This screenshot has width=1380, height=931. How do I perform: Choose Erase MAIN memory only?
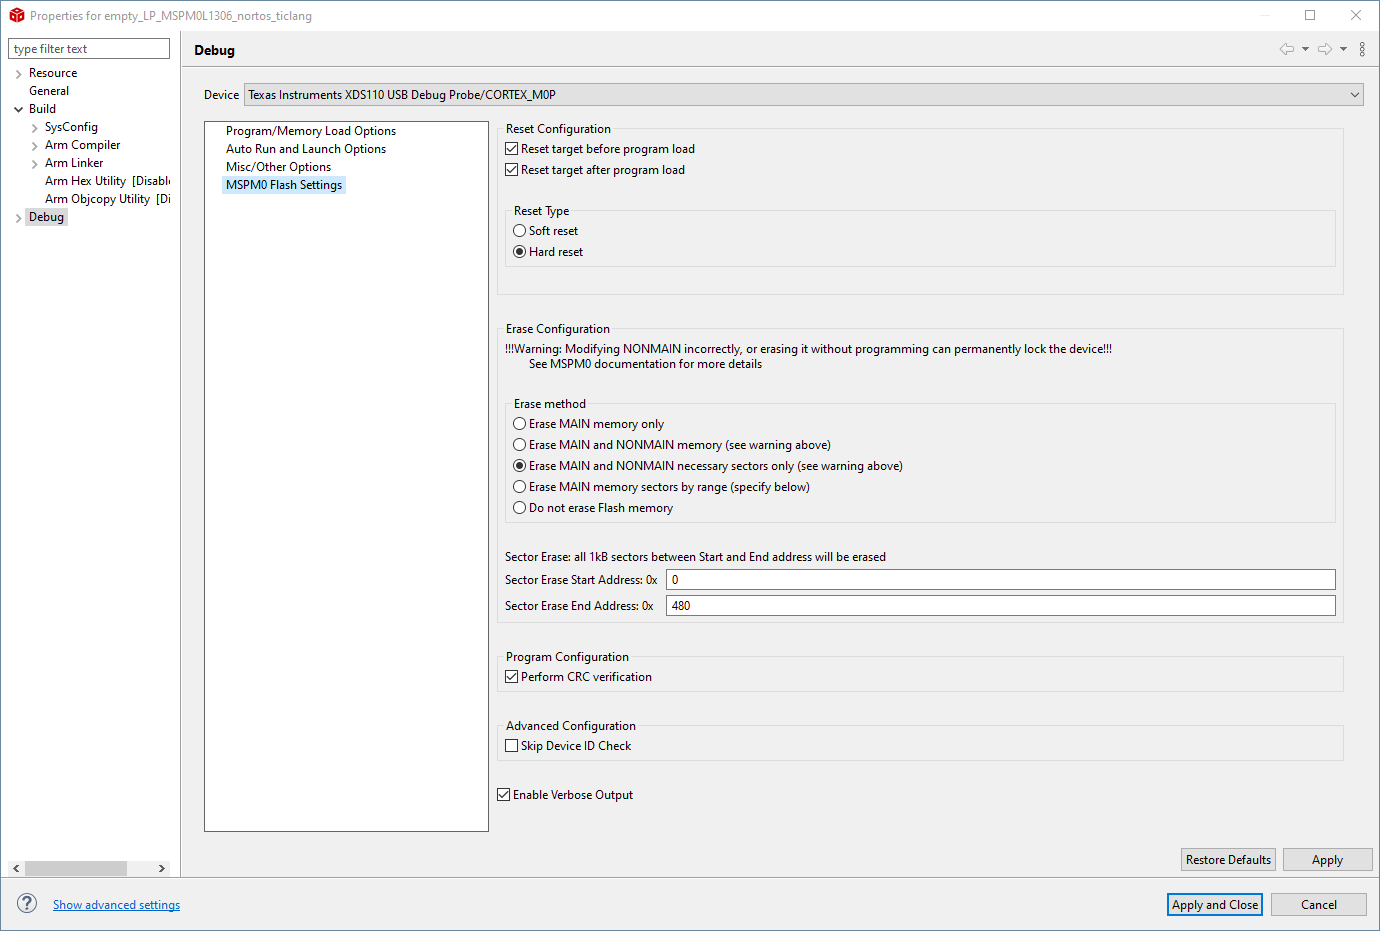tap(520, 424)
